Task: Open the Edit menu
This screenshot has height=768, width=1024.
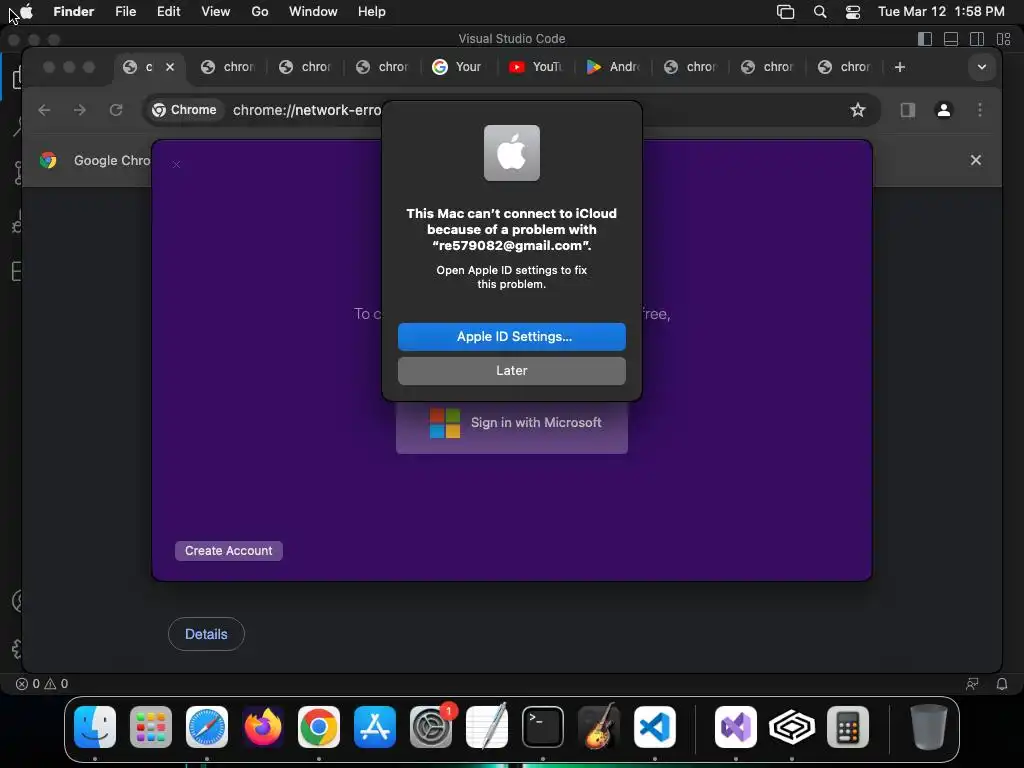Action: pos(168,12)
